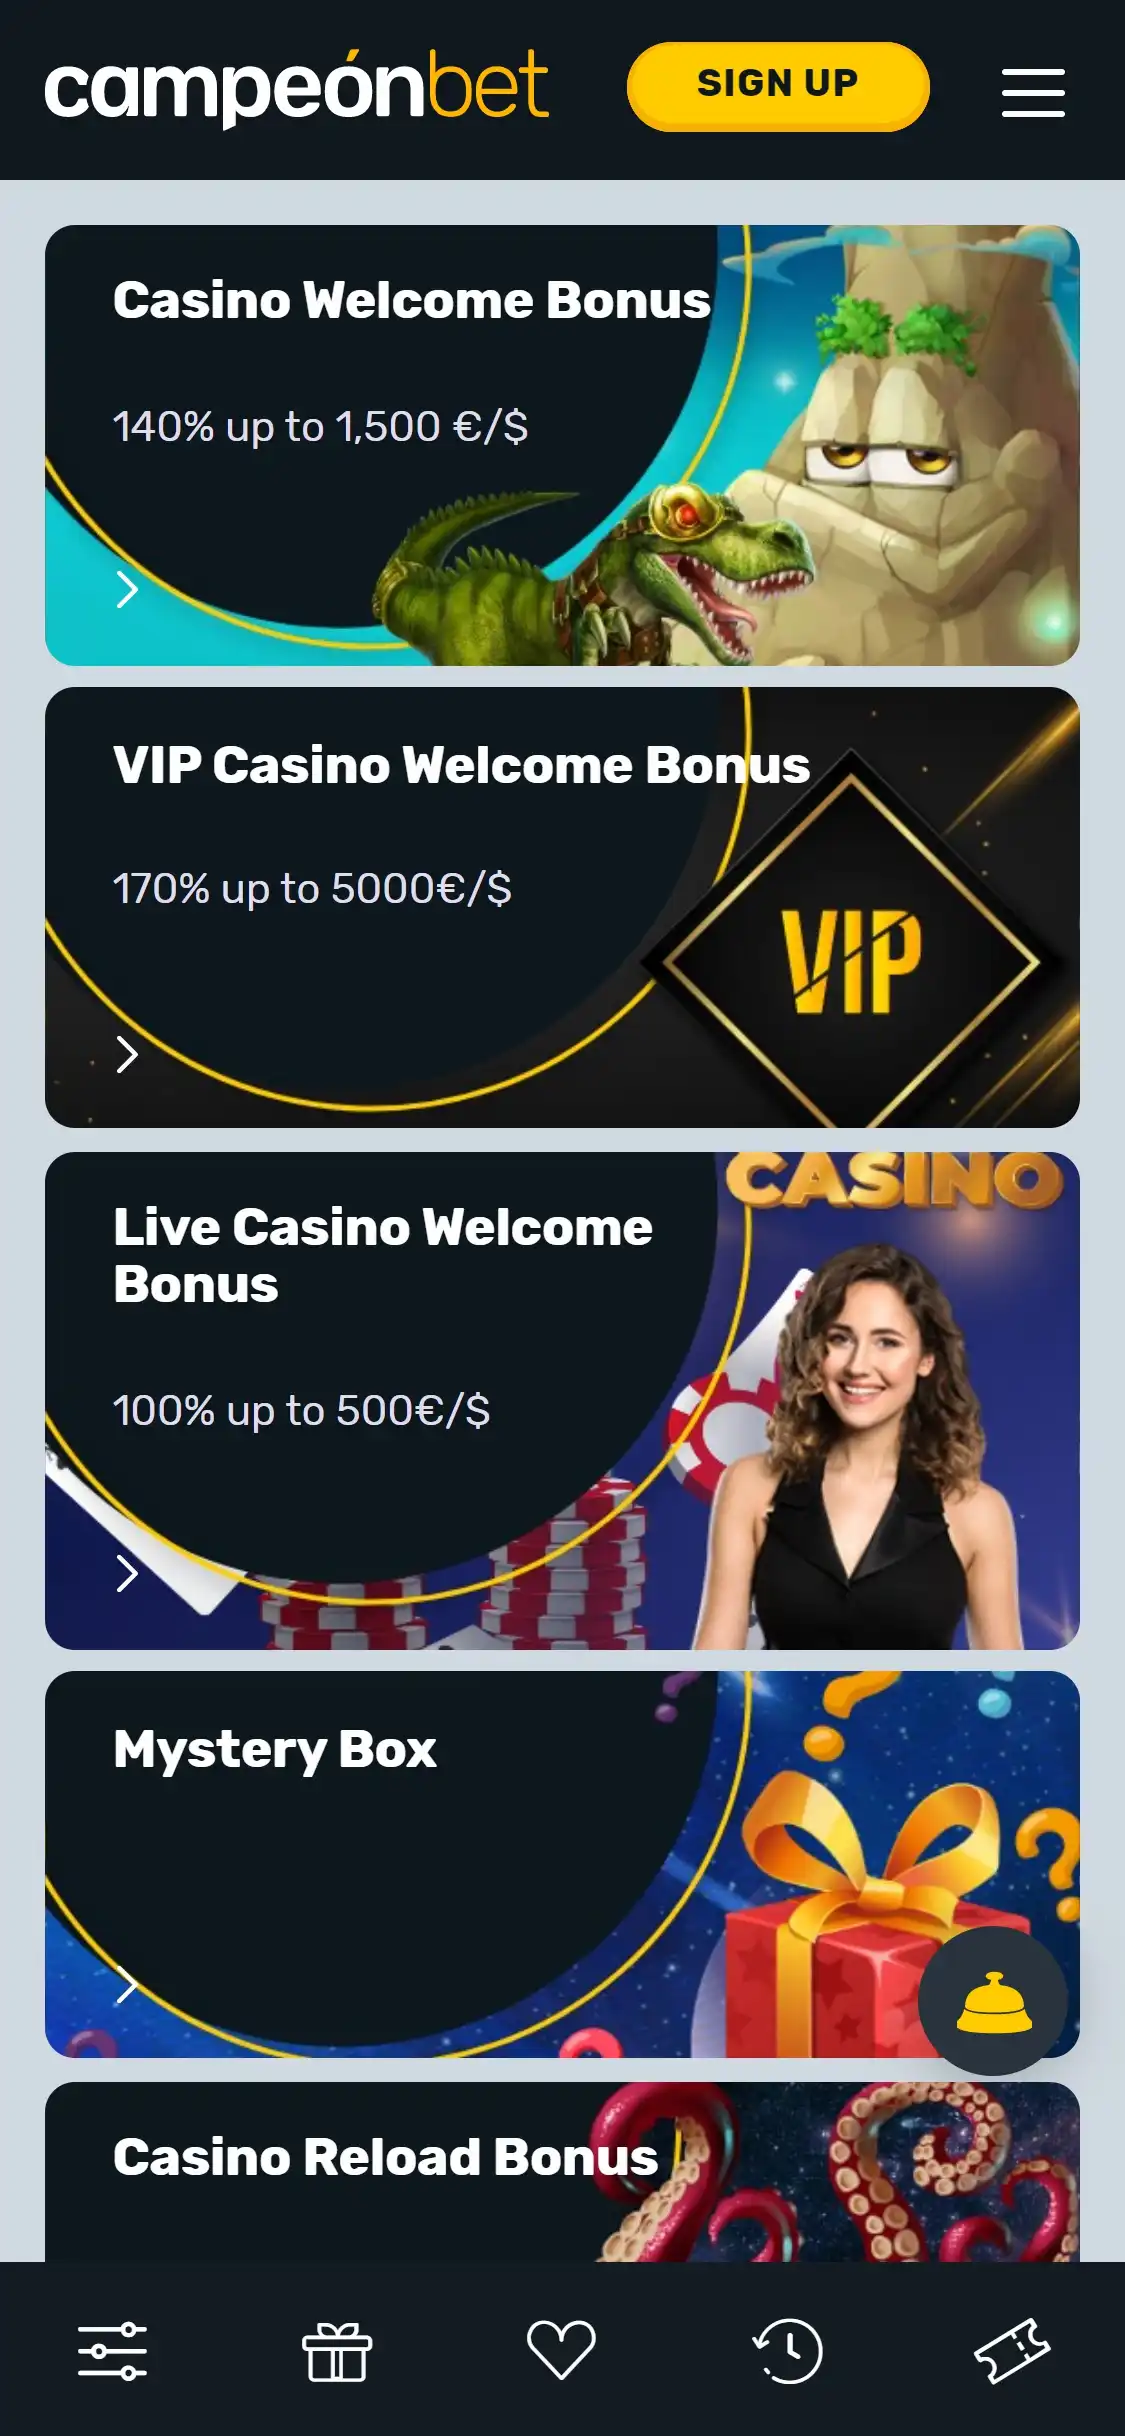This screenshot has height=2436, width=1125.
Task: Open the gift box promotions icon
Action: (x=337, y=2351)
